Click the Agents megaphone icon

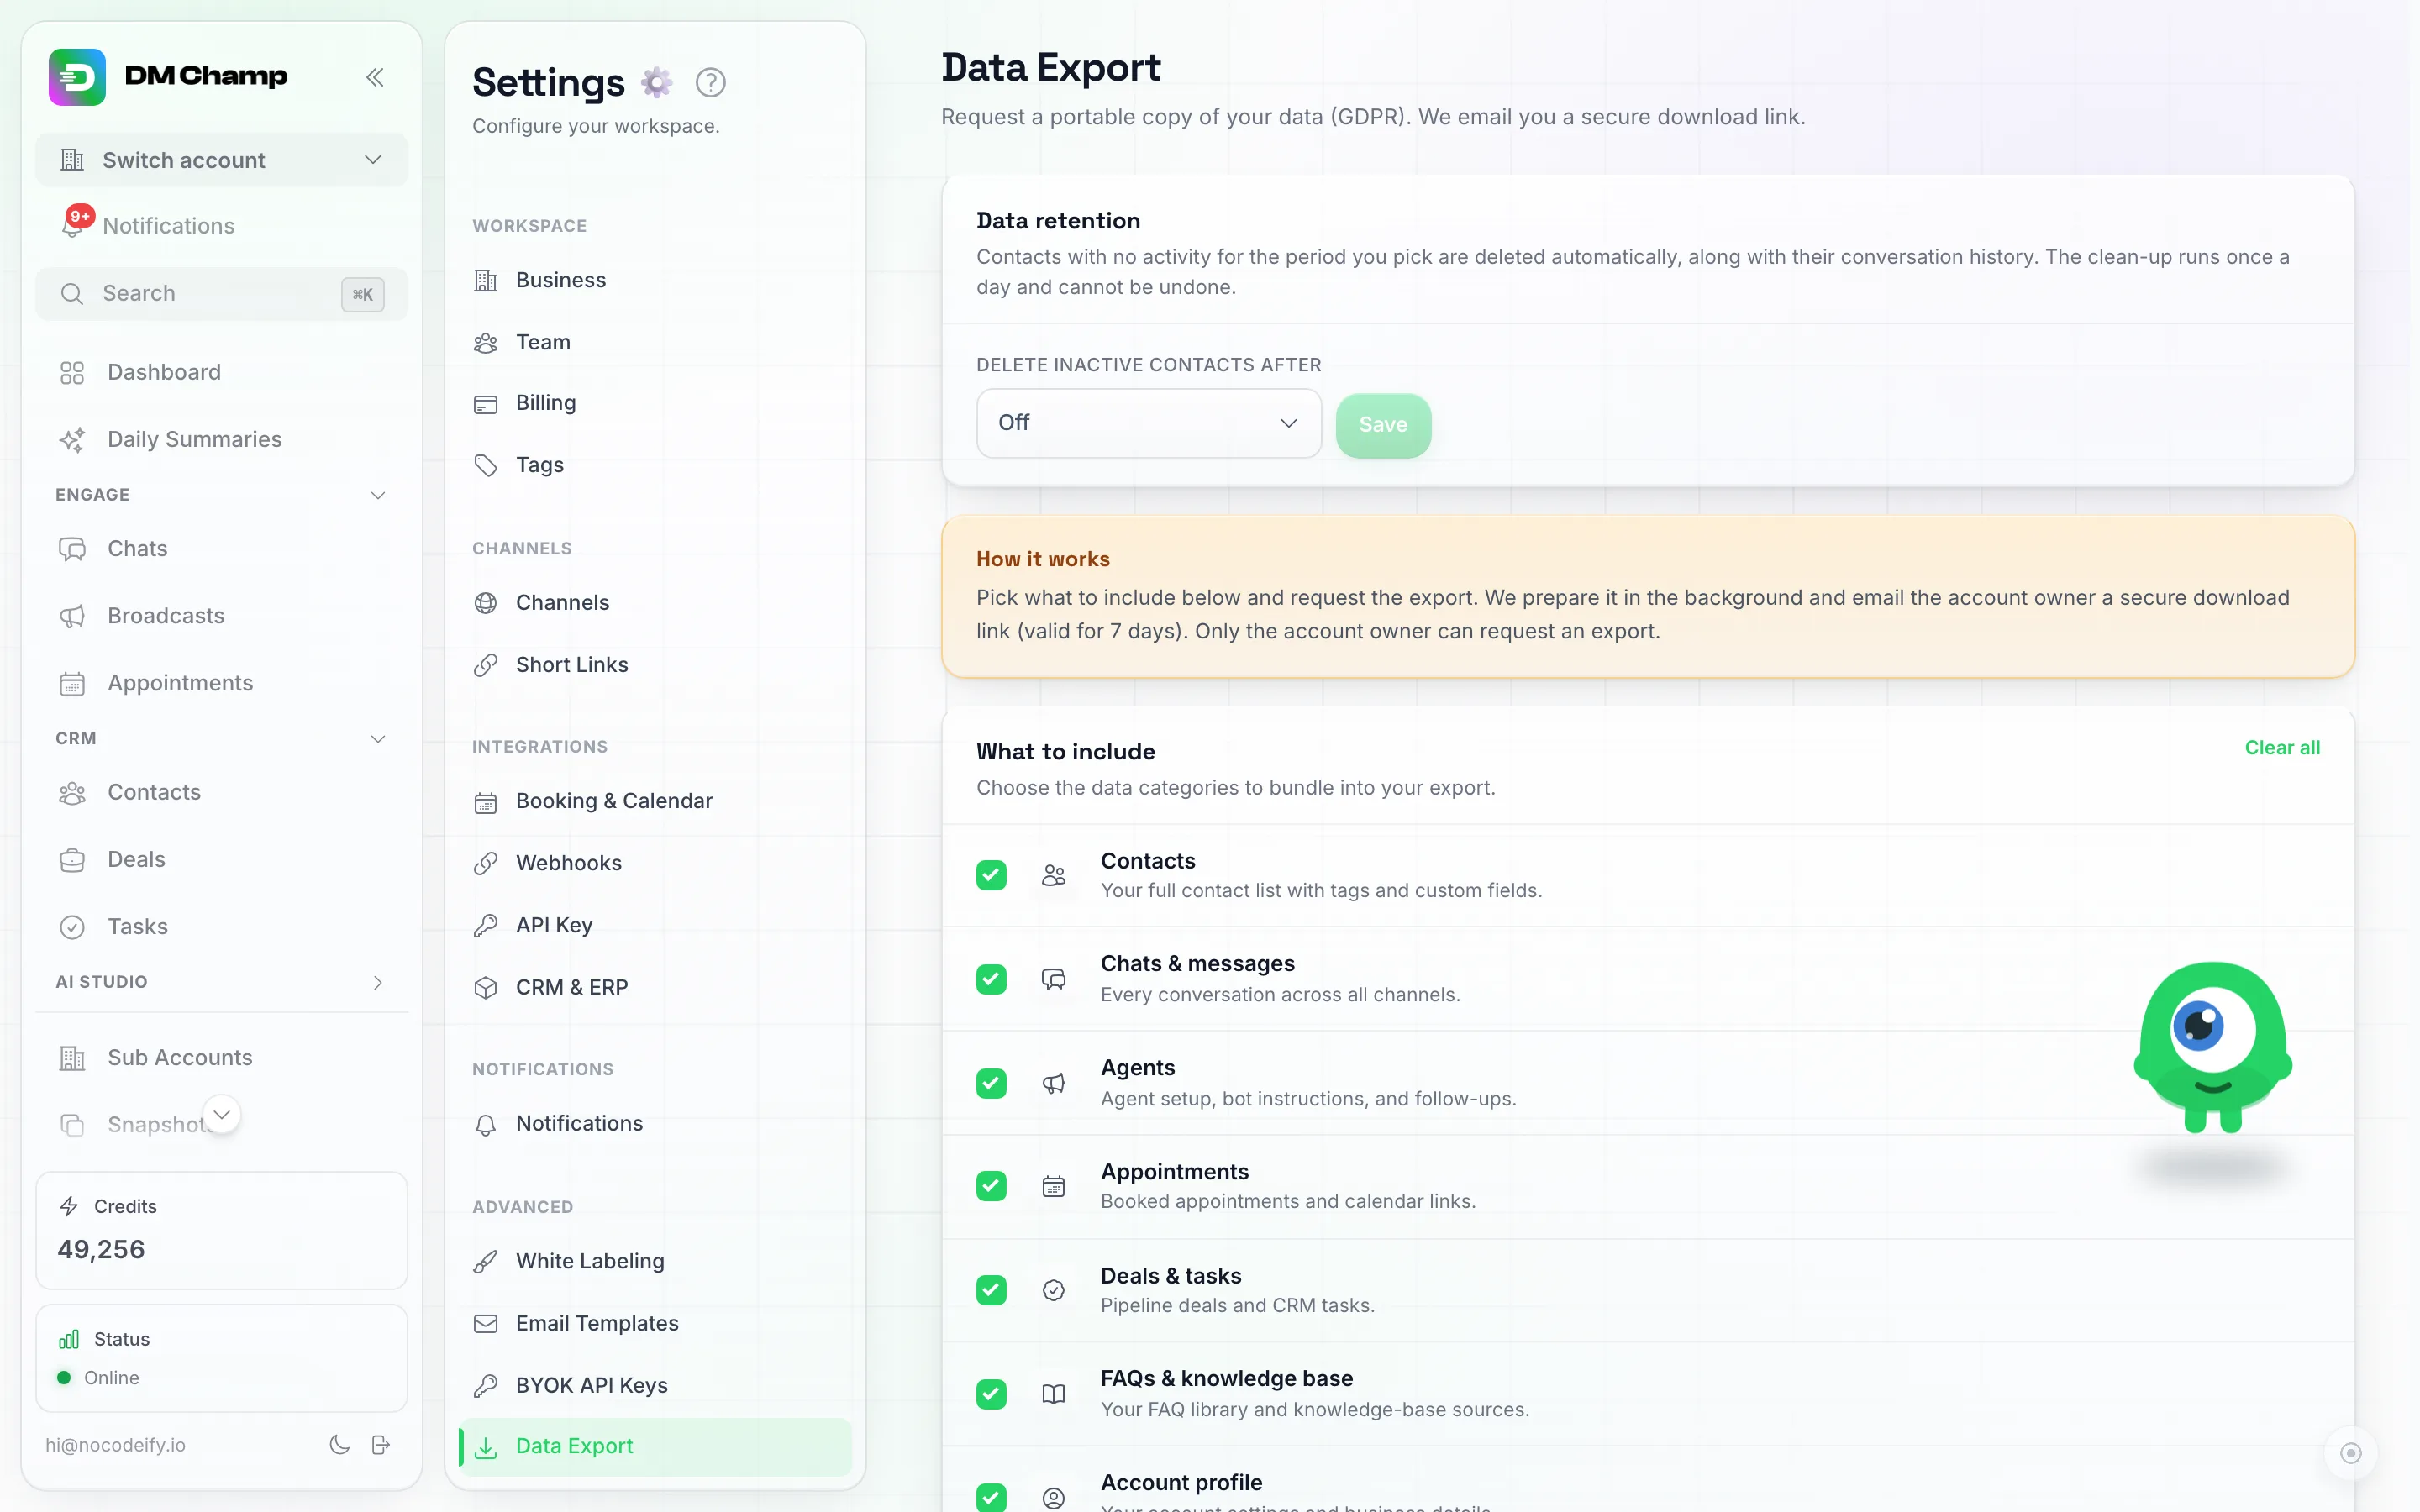tap(1053, 1083)
